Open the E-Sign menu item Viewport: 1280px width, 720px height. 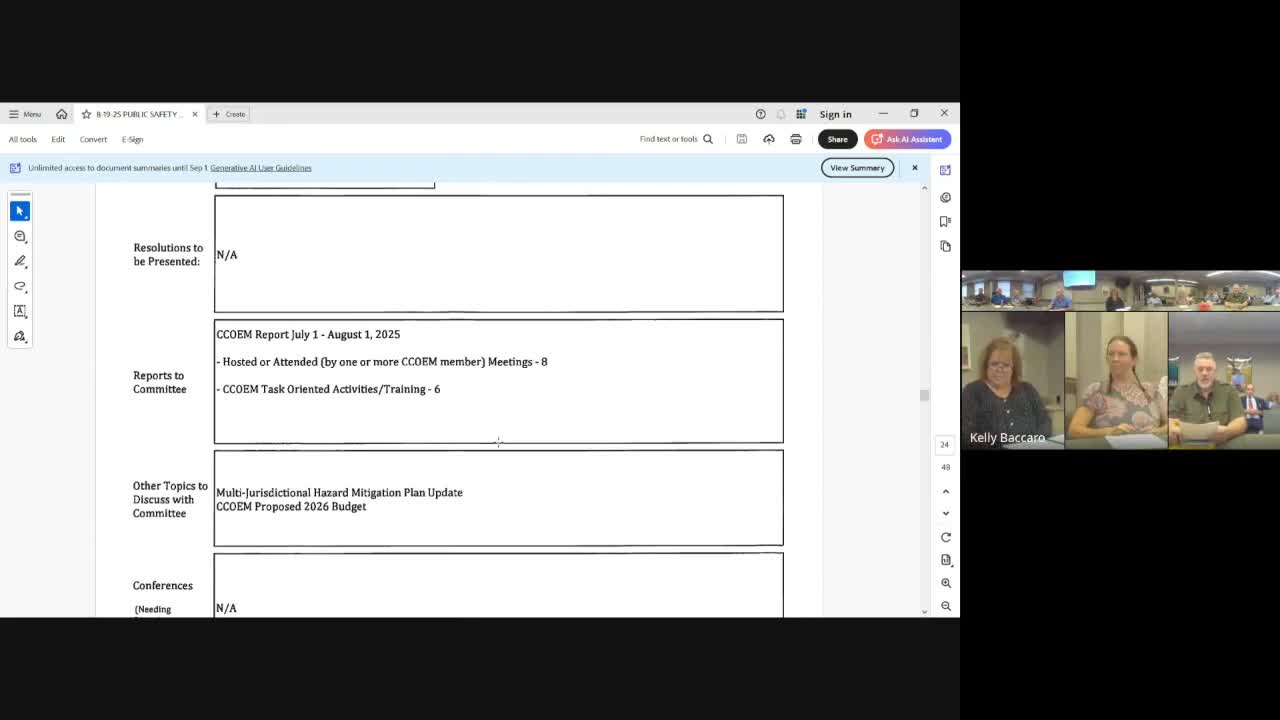132,139
